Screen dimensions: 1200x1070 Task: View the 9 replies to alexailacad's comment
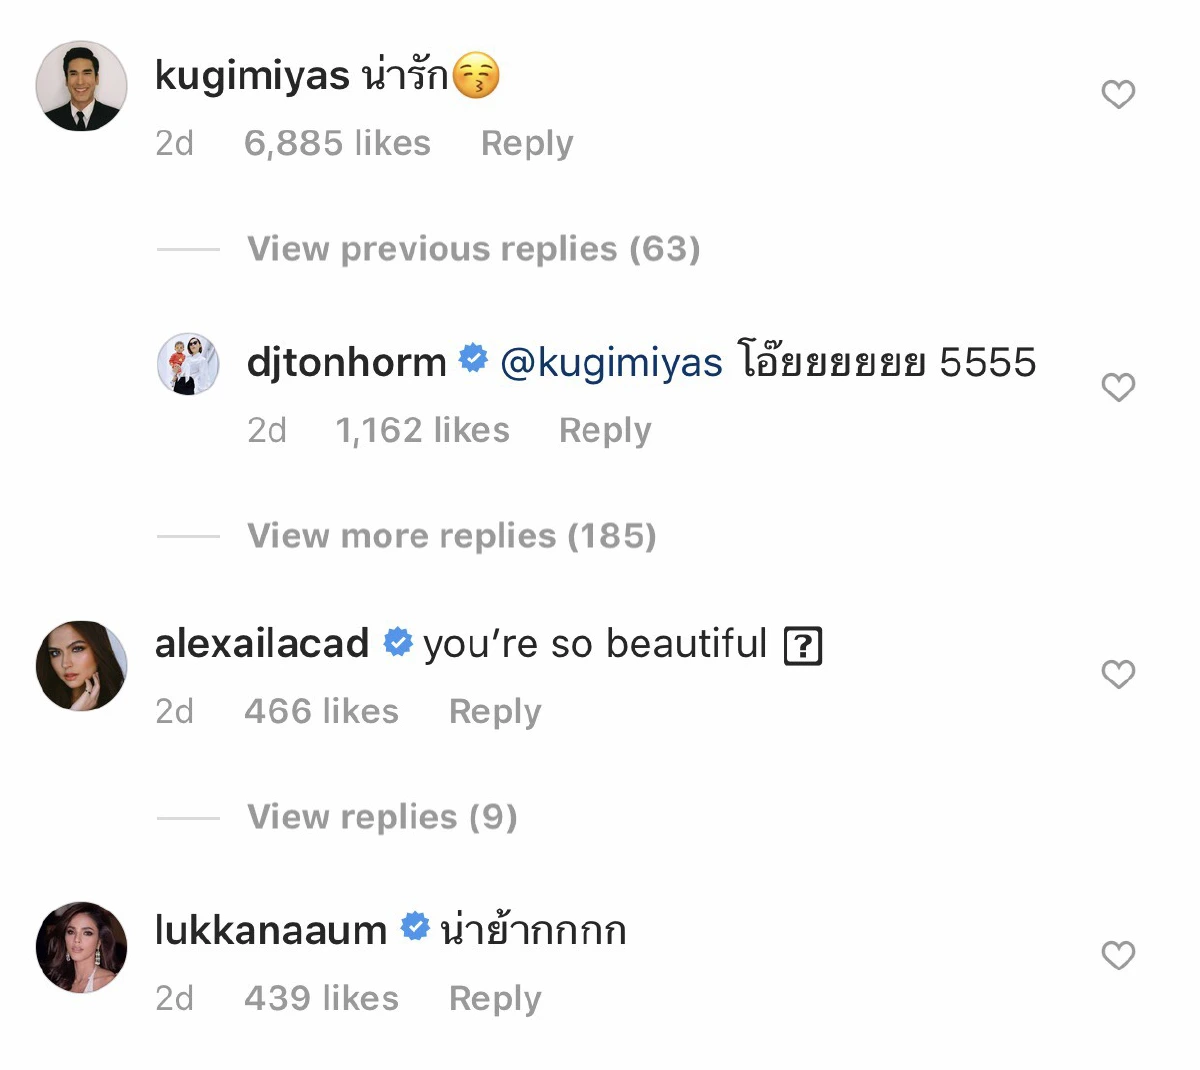coord(381,816)
